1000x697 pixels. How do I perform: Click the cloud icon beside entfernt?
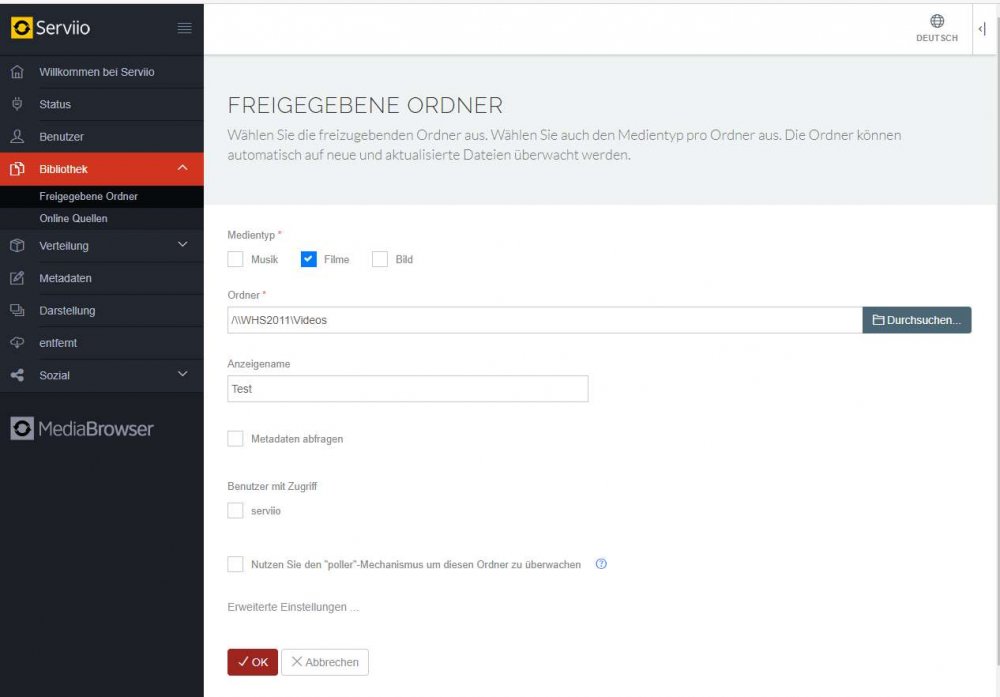click(17, 342)
